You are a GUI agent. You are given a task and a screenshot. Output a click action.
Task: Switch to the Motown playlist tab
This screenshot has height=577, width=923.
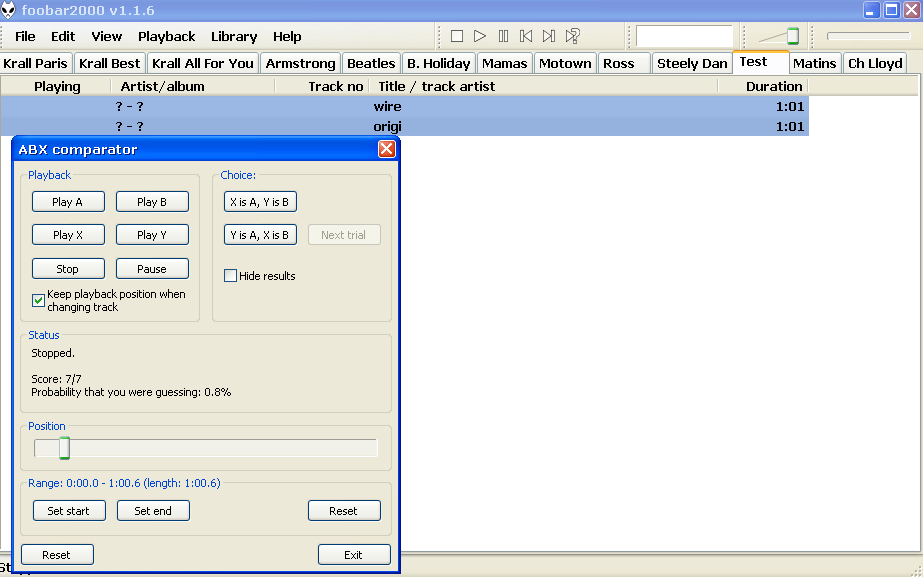[565, 63]
